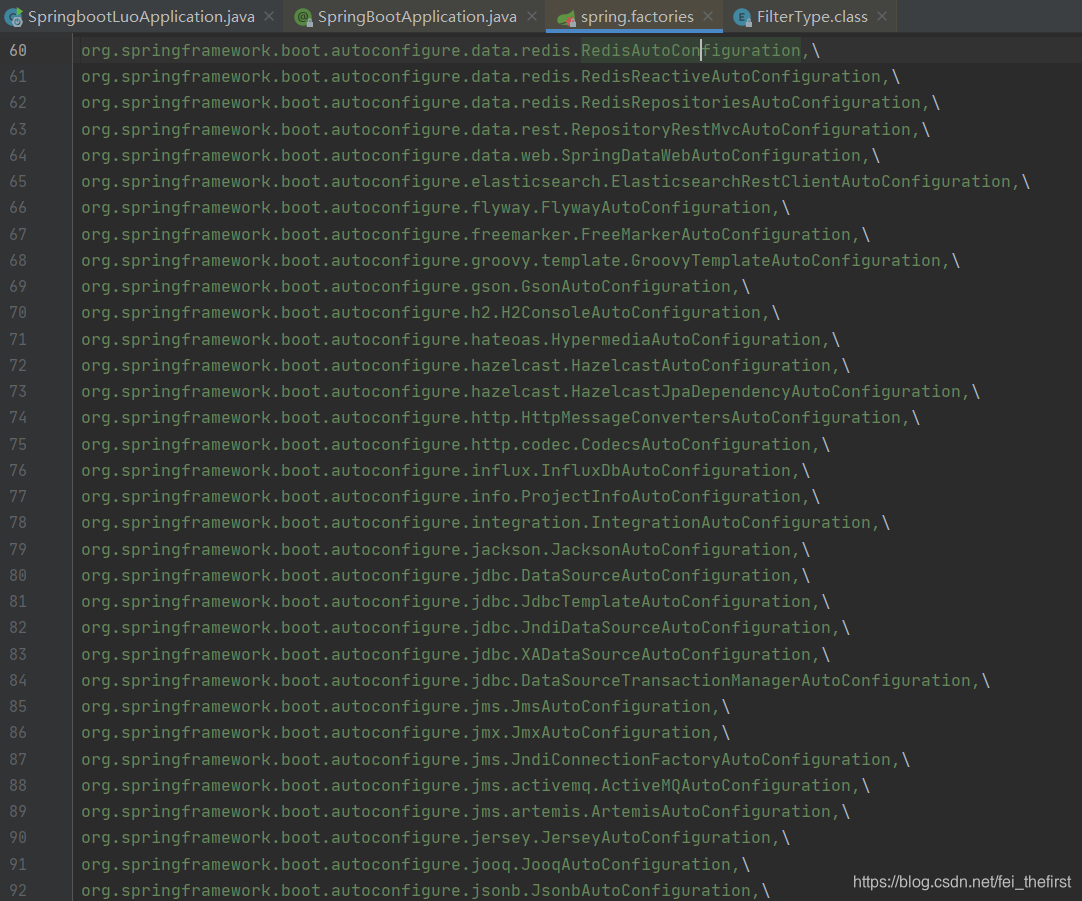Click GroovyTemplateAutoConfiguration entry
The height and width of the screenshot is (901, 1082).
pos(786,260)
